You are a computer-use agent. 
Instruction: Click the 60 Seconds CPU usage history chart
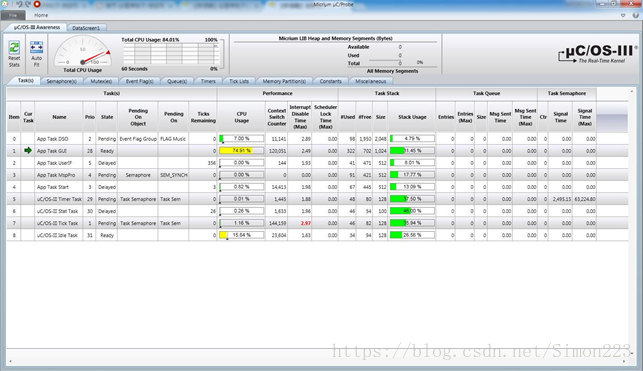coord(171,54)
